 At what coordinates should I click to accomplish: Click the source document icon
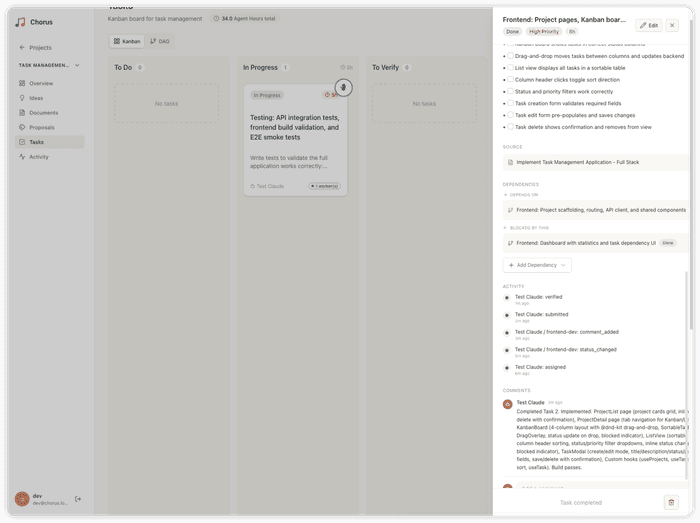pos(510,162)
